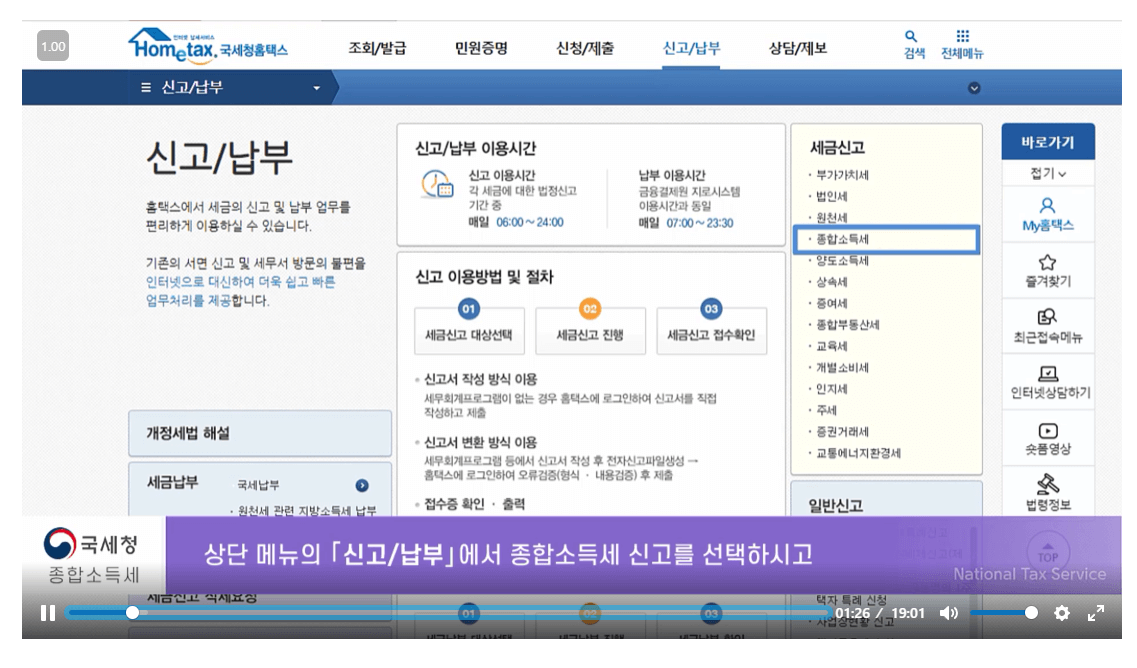Click the 국세납부 round arrow icon
Viewport: 1137px width, 668px height.
tap(362, 485)
